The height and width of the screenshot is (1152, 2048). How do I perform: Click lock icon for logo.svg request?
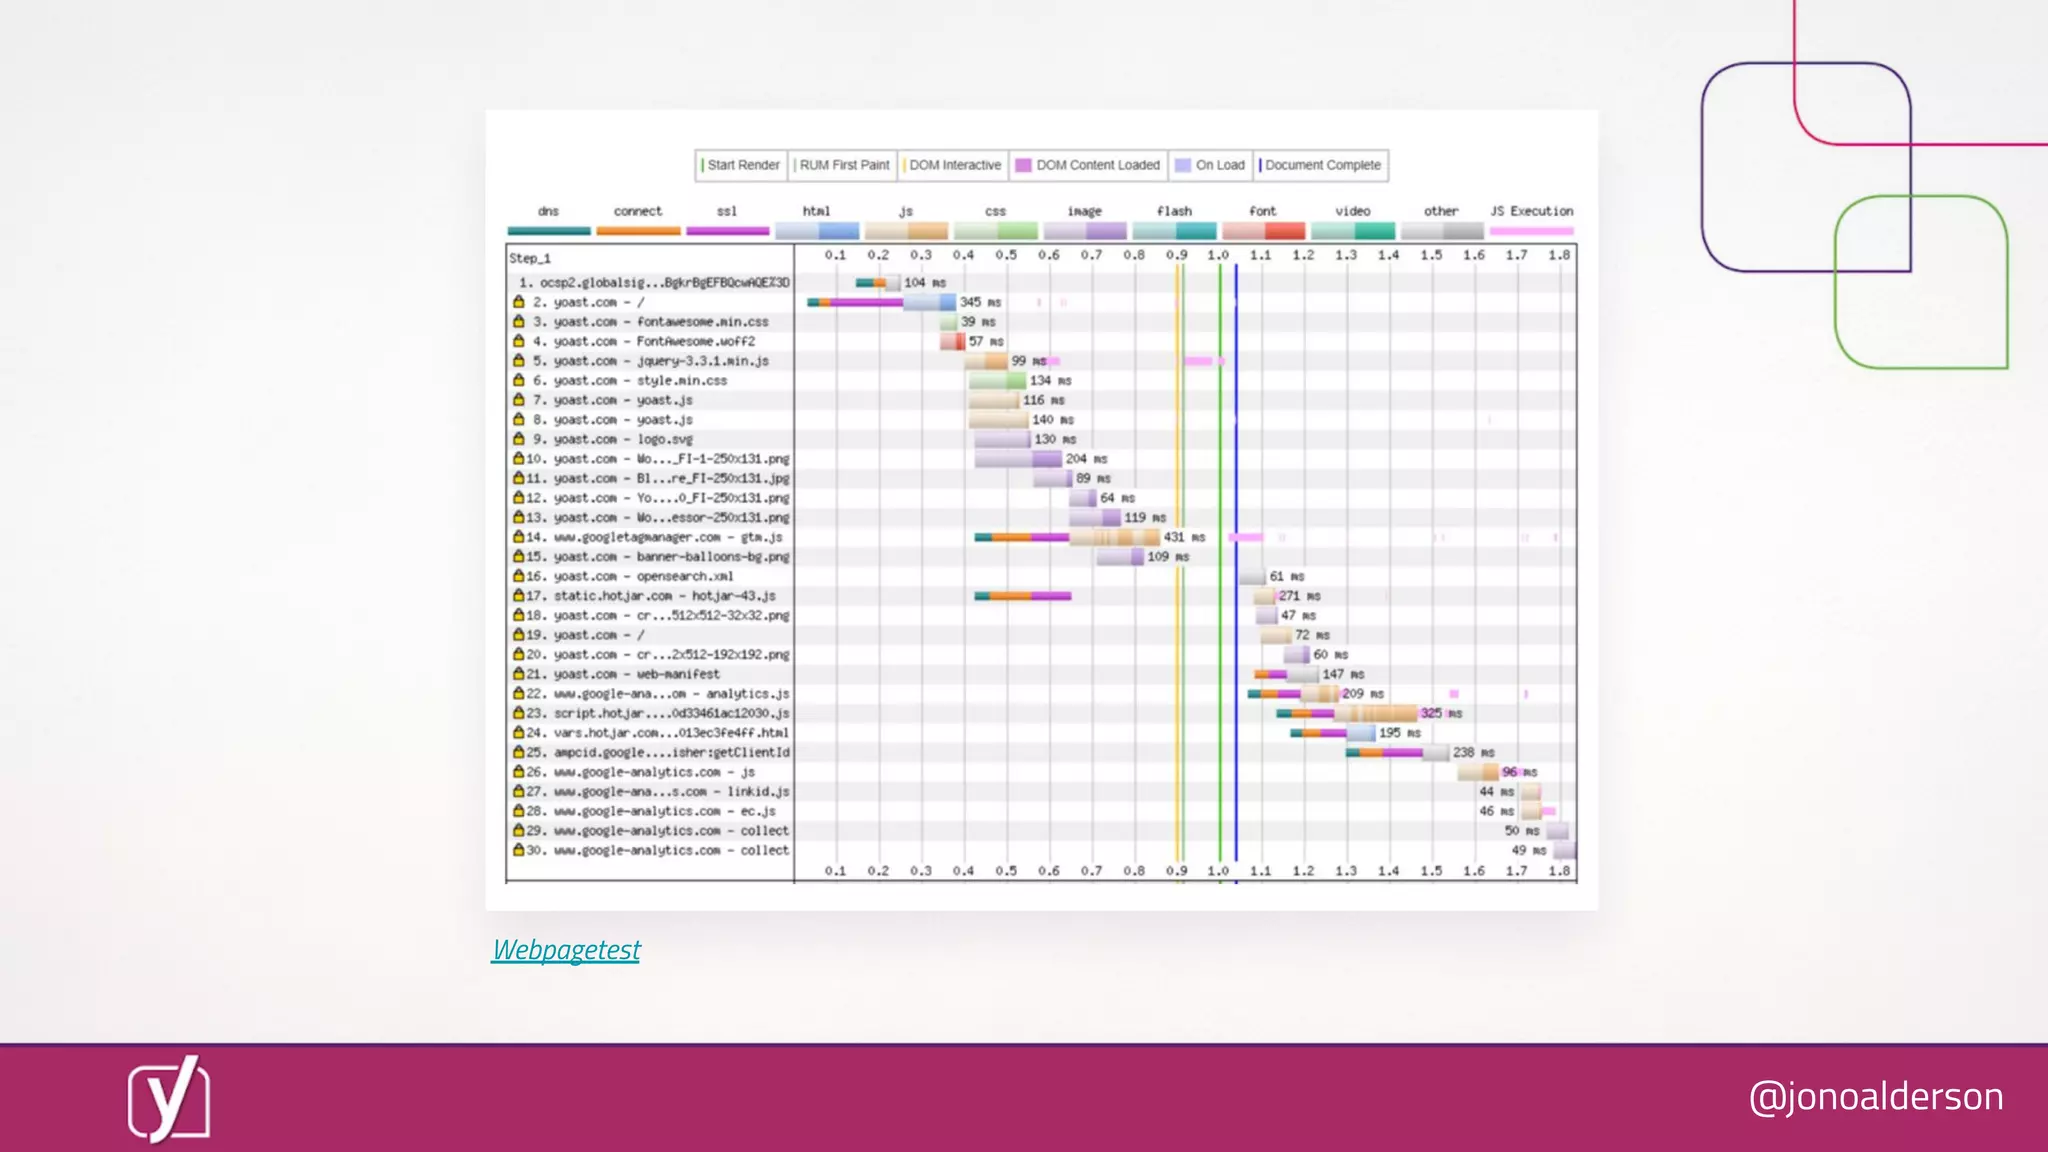[518, 438]
